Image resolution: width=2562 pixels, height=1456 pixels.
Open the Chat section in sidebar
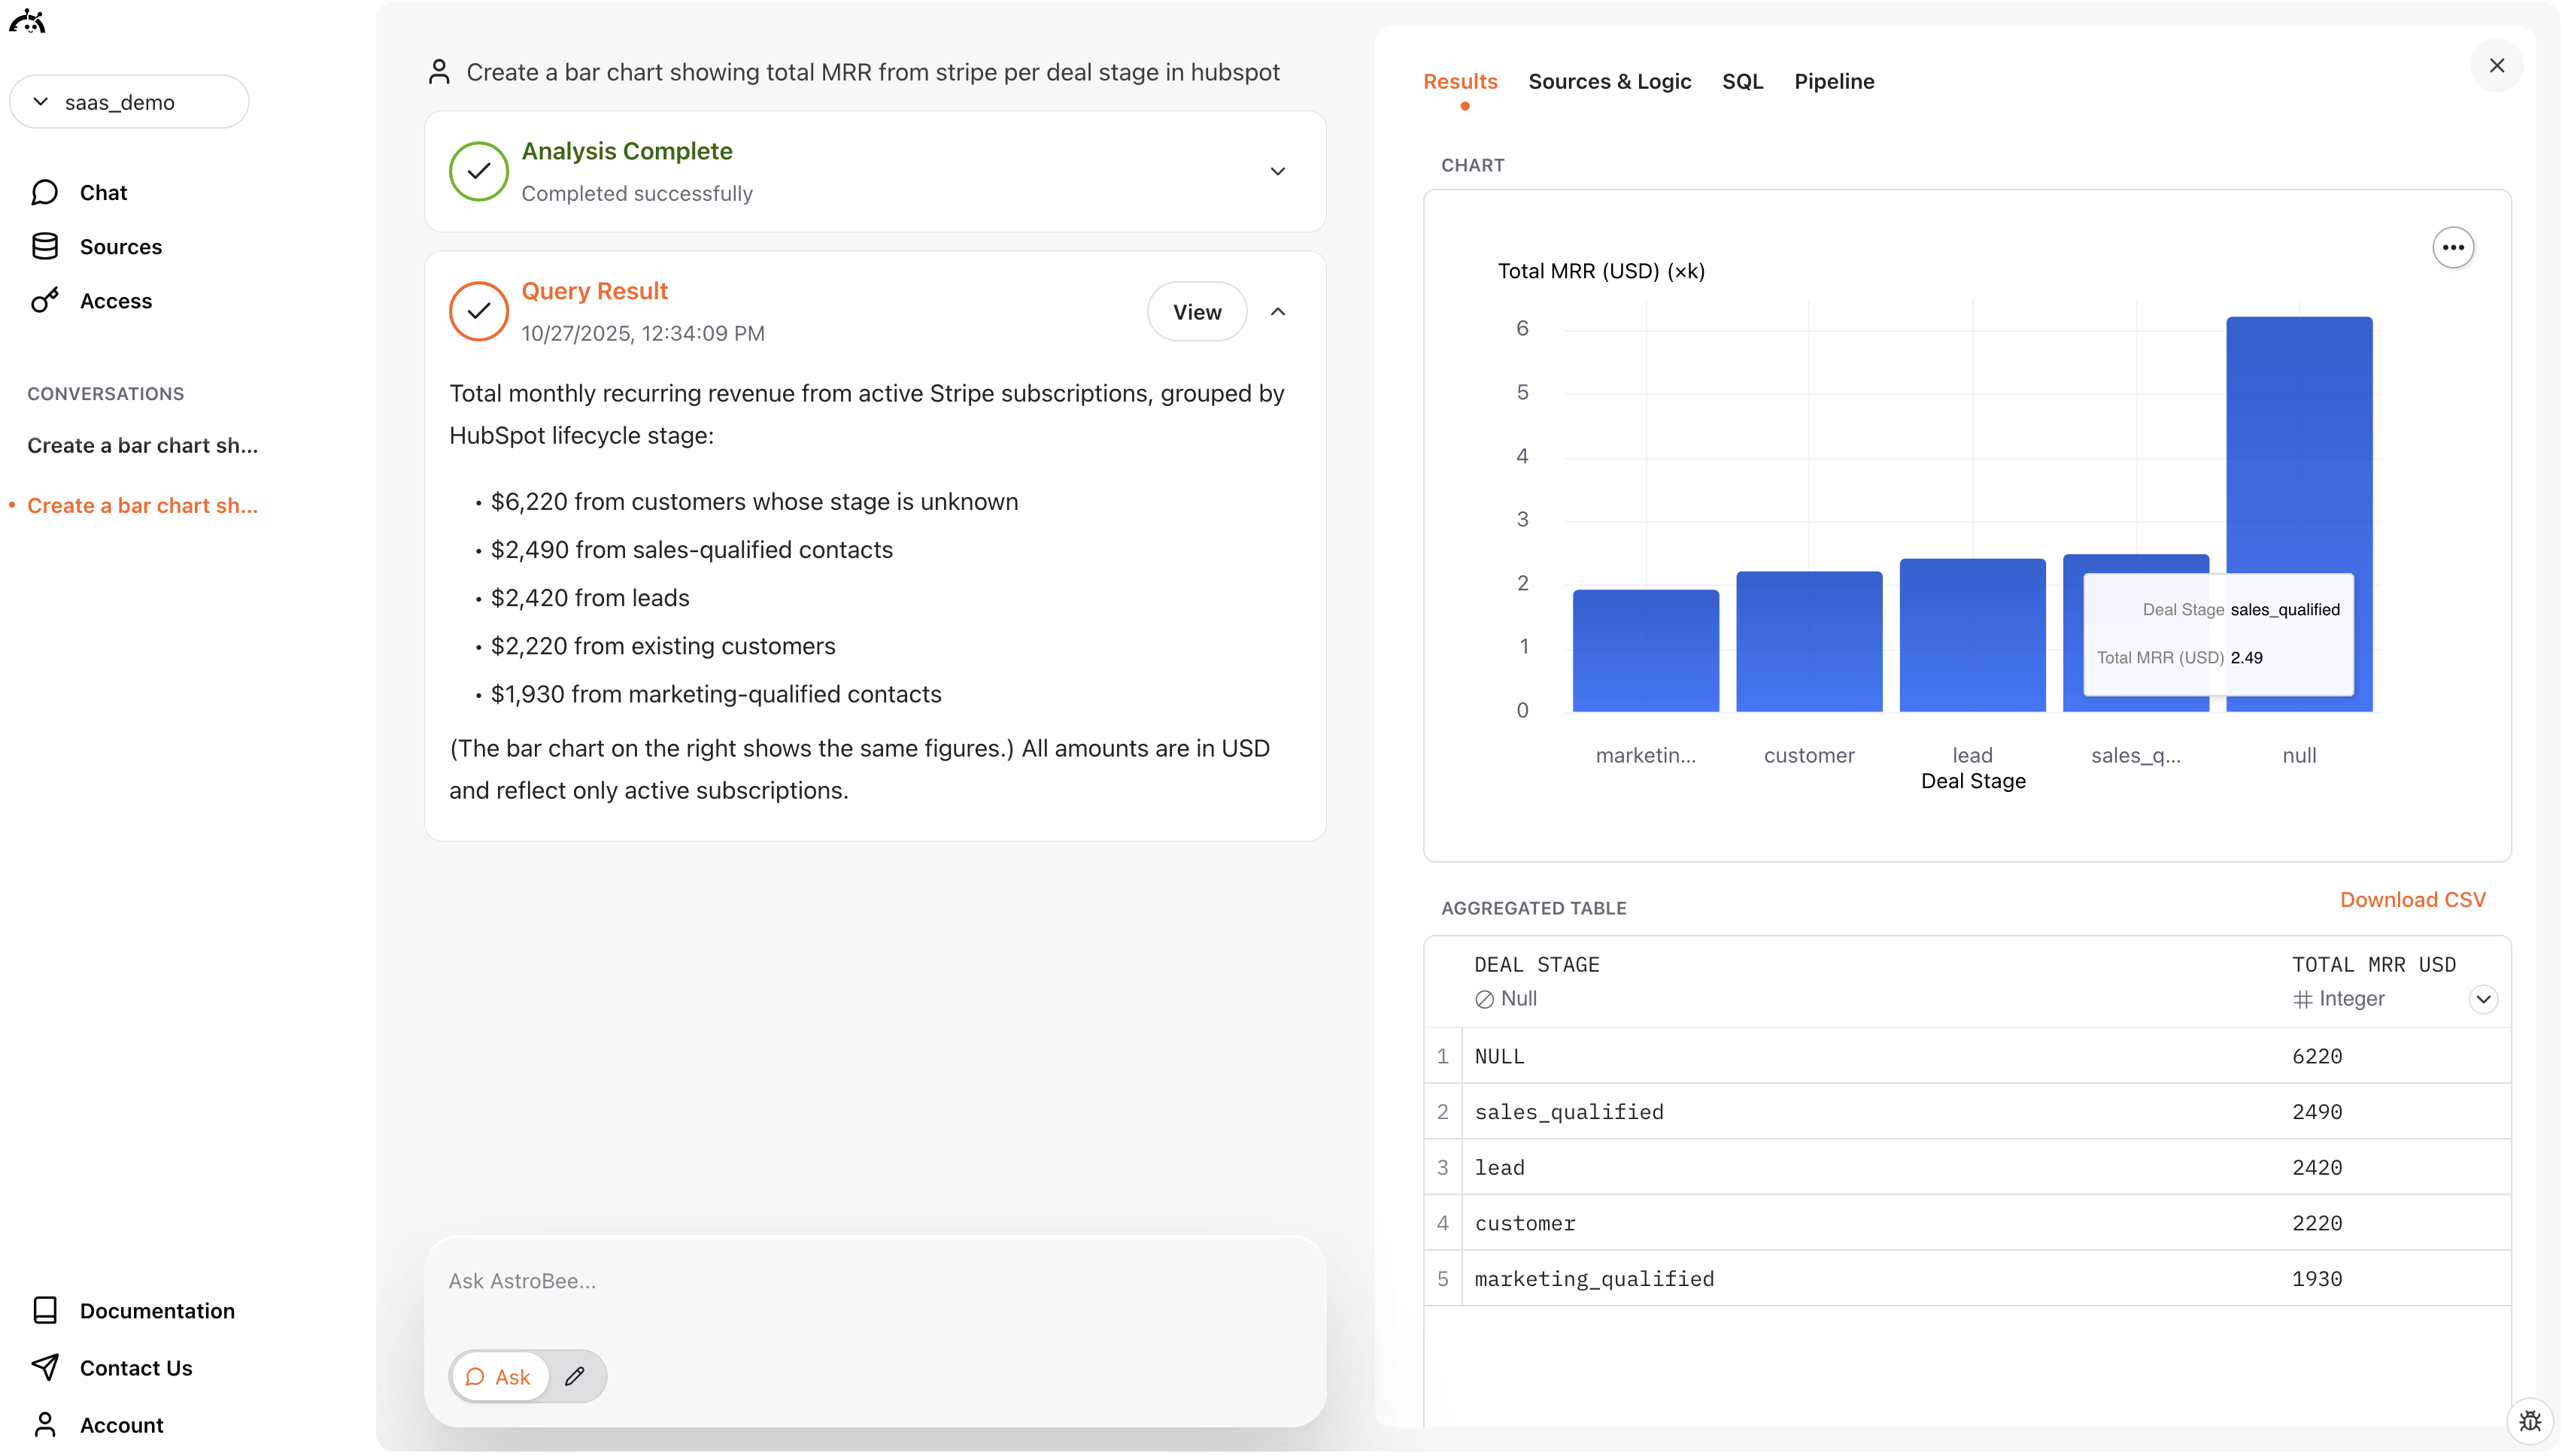click(103, 192)
